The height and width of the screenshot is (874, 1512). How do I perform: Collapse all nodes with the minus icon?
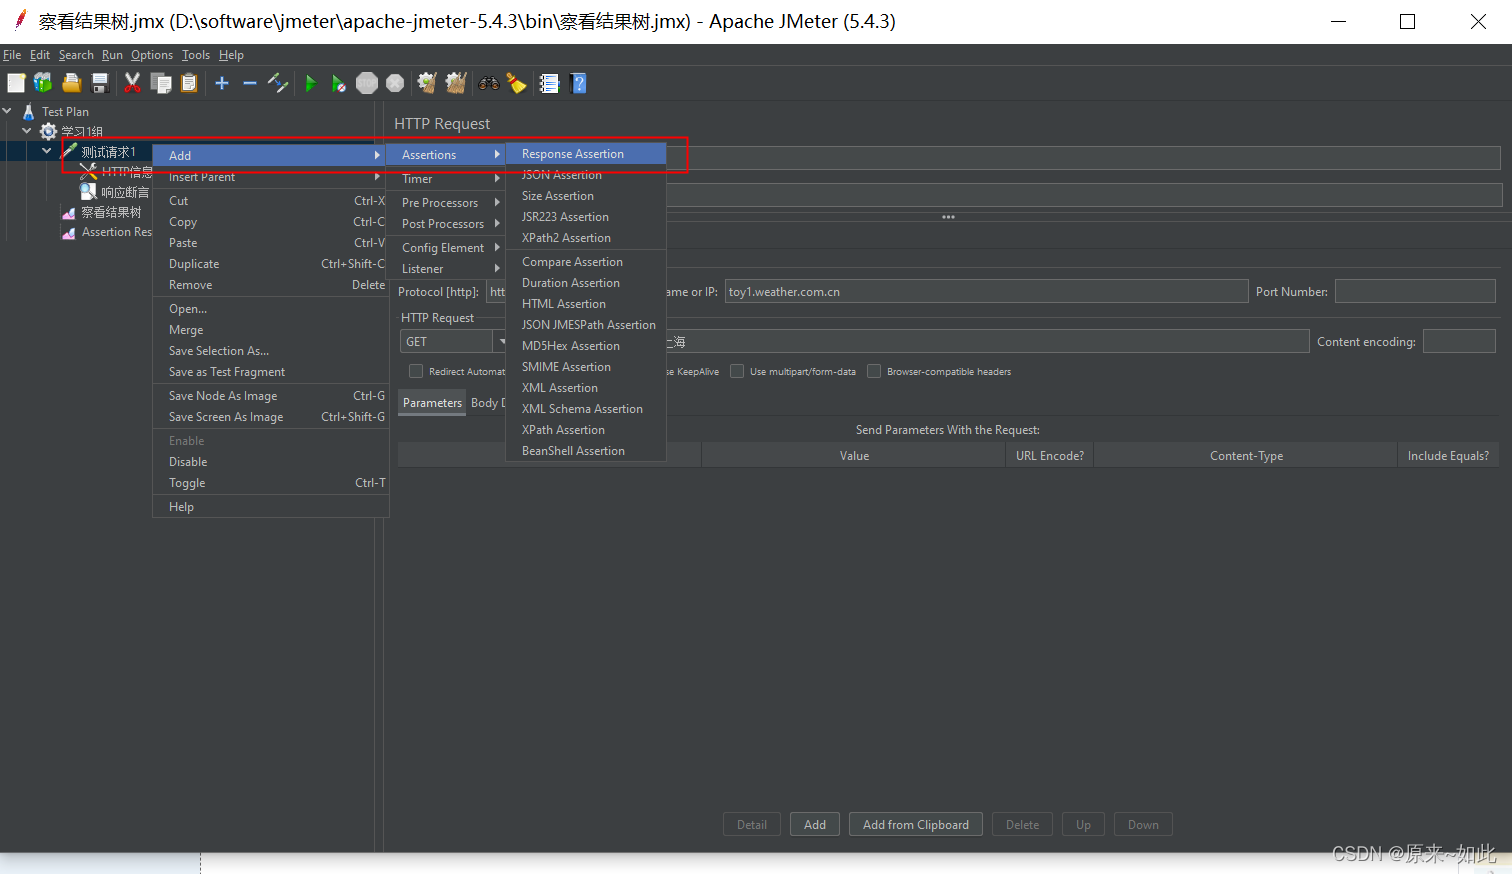tap(250, 83)
